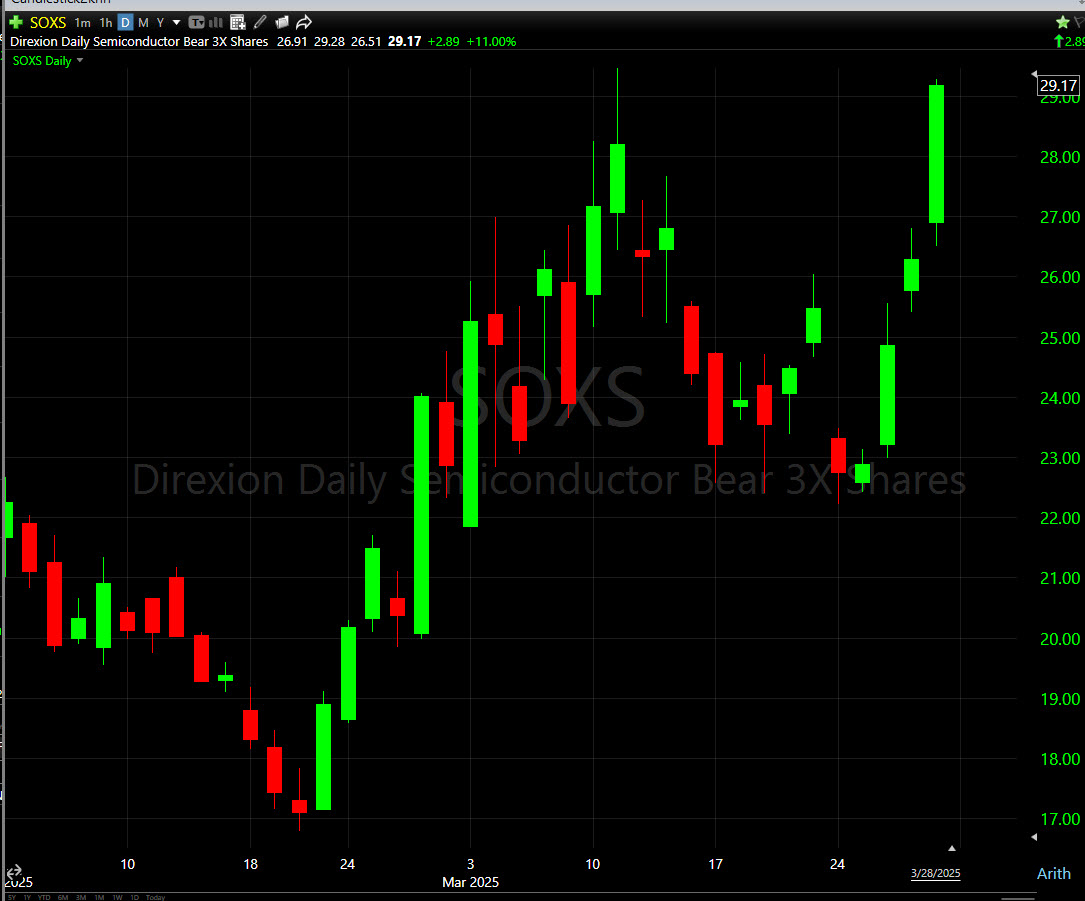Switch to the 1m timeframe

tap(82, 22)
